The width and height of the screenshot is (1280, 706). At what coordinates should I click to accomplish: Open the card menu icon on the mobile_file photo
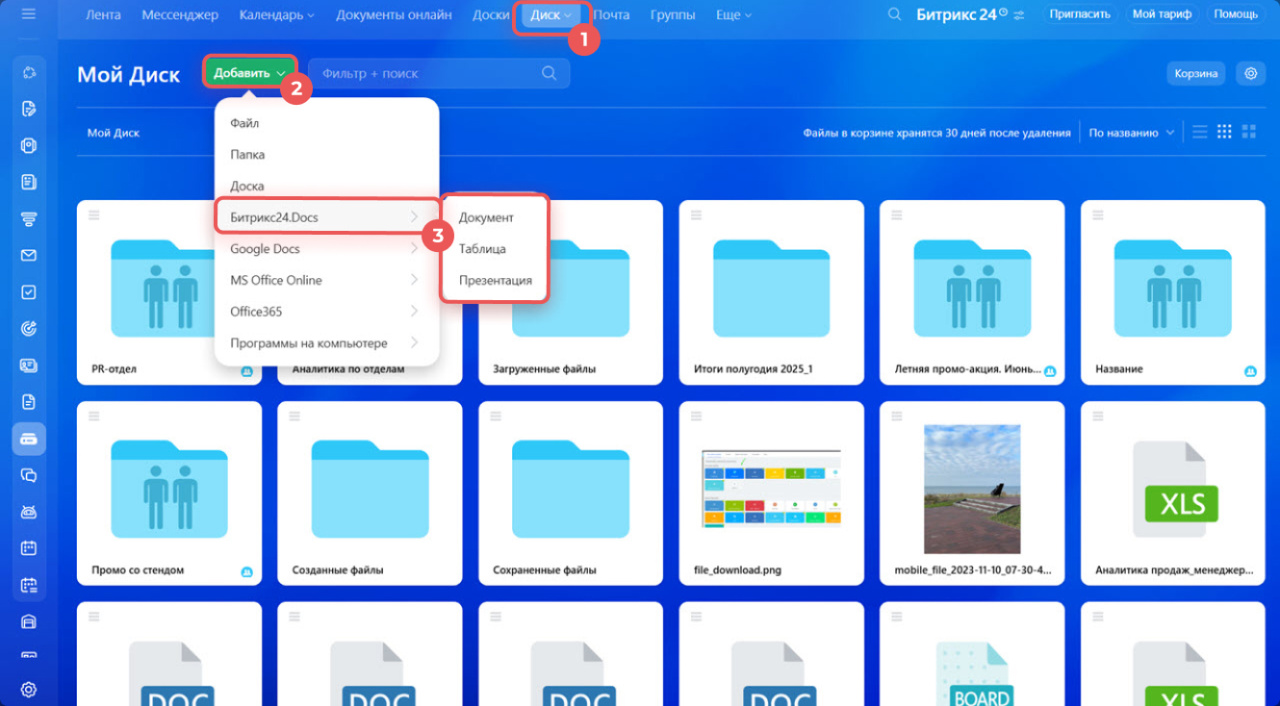pos(897,415)
